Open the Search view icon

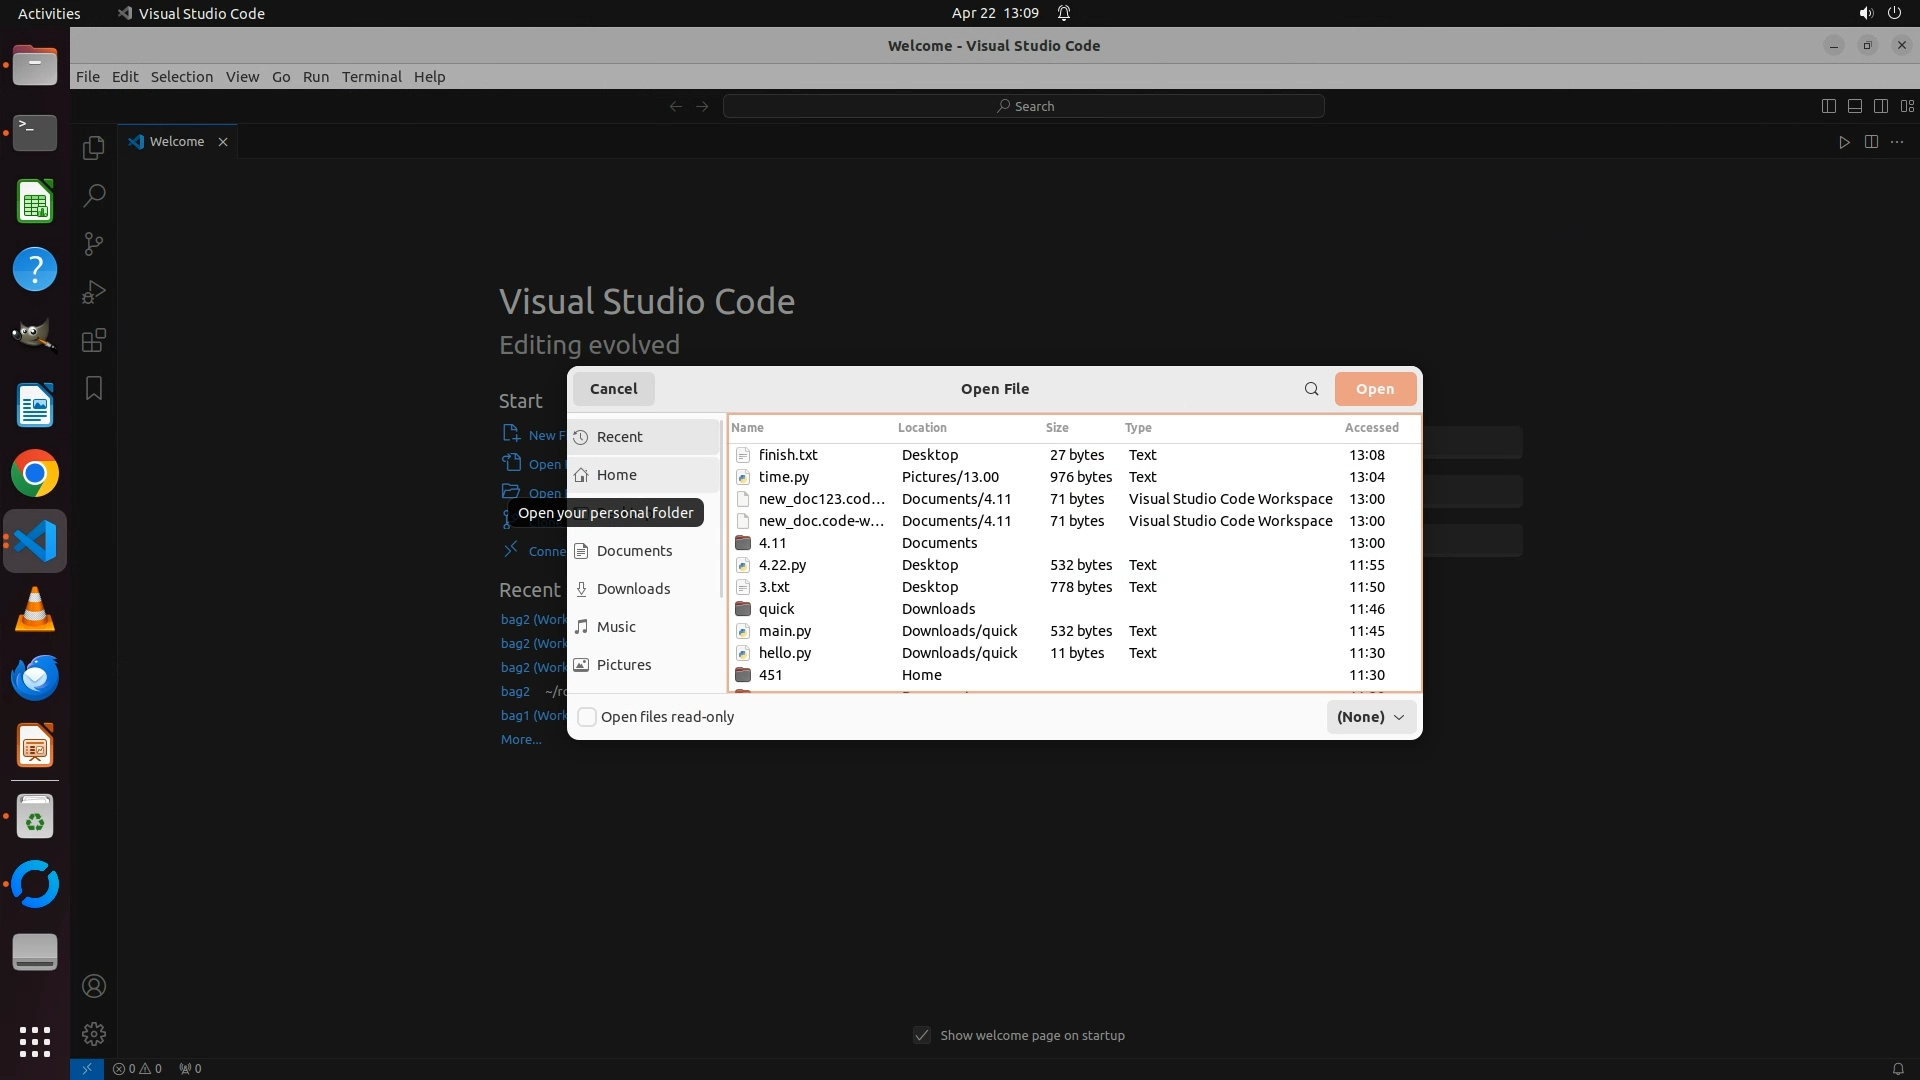(x=93, y=196)
